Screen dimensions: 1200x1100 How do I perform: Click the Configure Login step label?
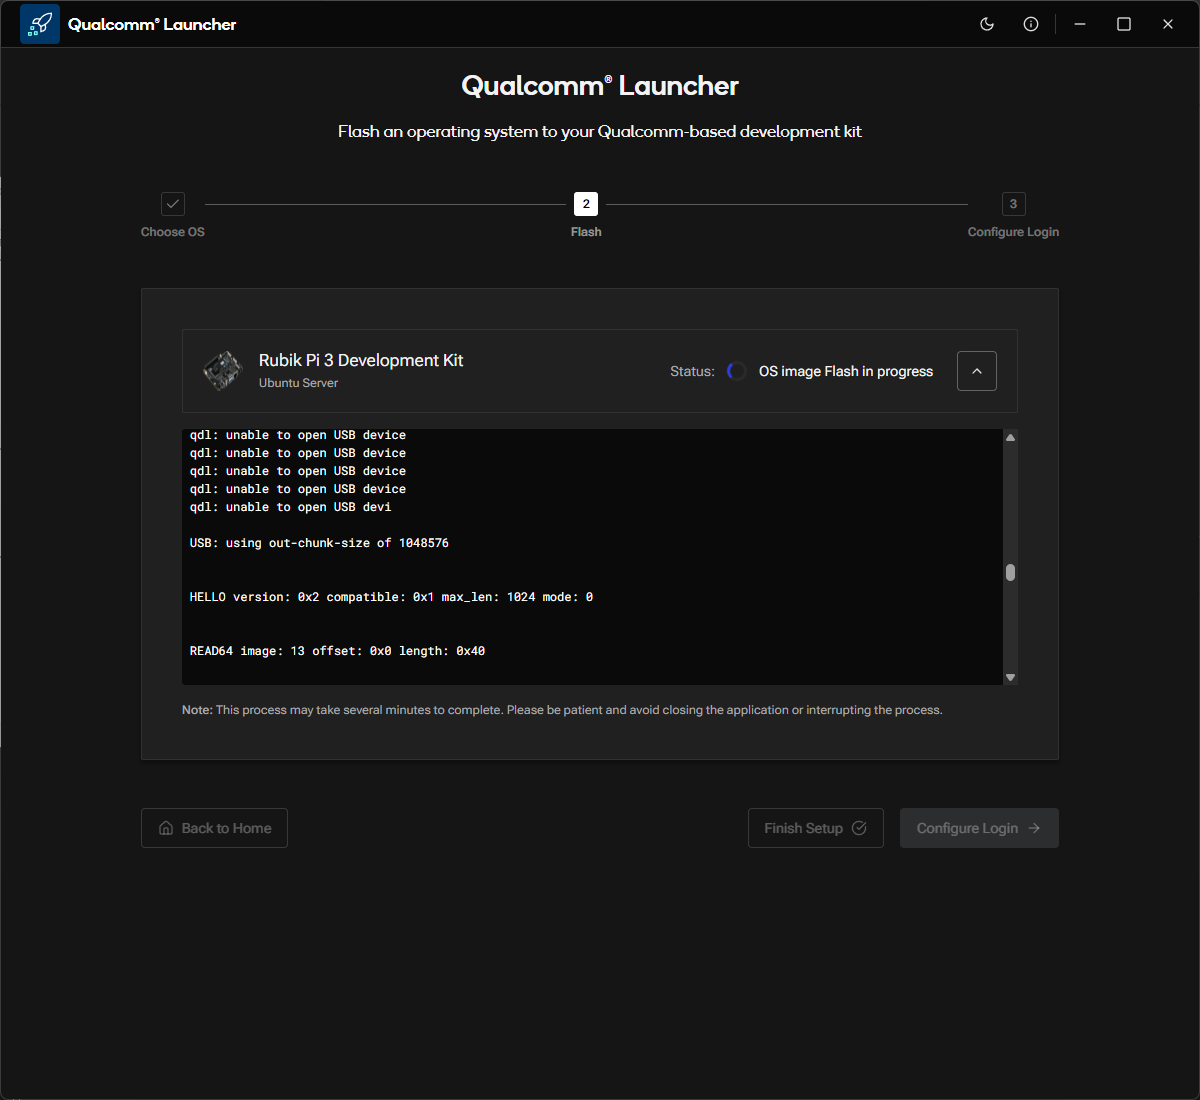(1013, 232)
